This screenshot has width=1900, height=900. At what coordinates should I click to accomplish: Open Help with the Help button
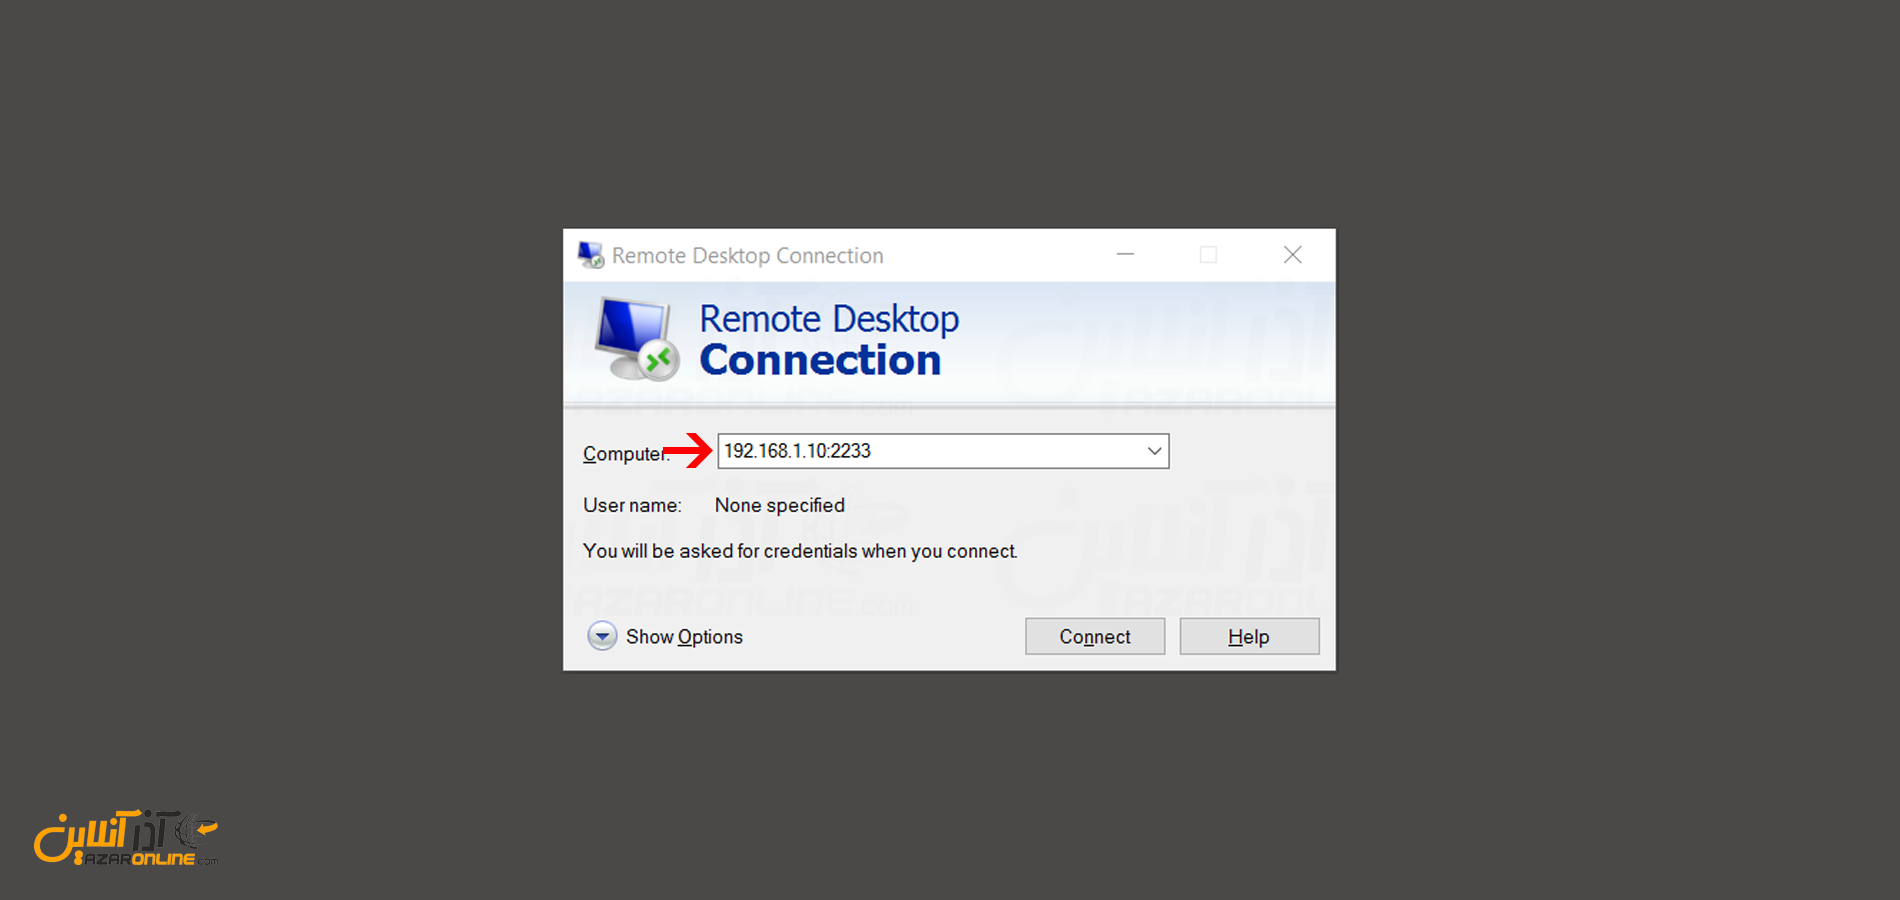click(x=1249, y=636)
